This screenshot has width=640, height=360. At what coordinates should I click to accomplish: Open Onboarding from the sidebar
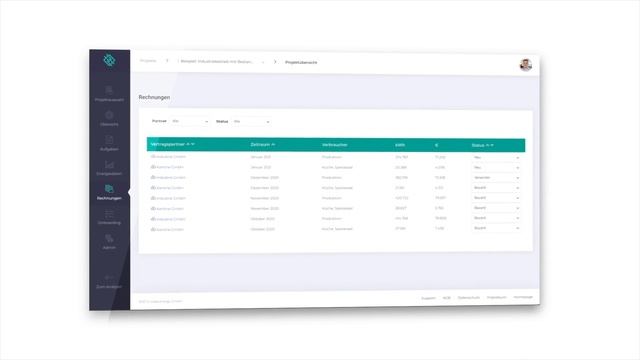coord(109,217)
